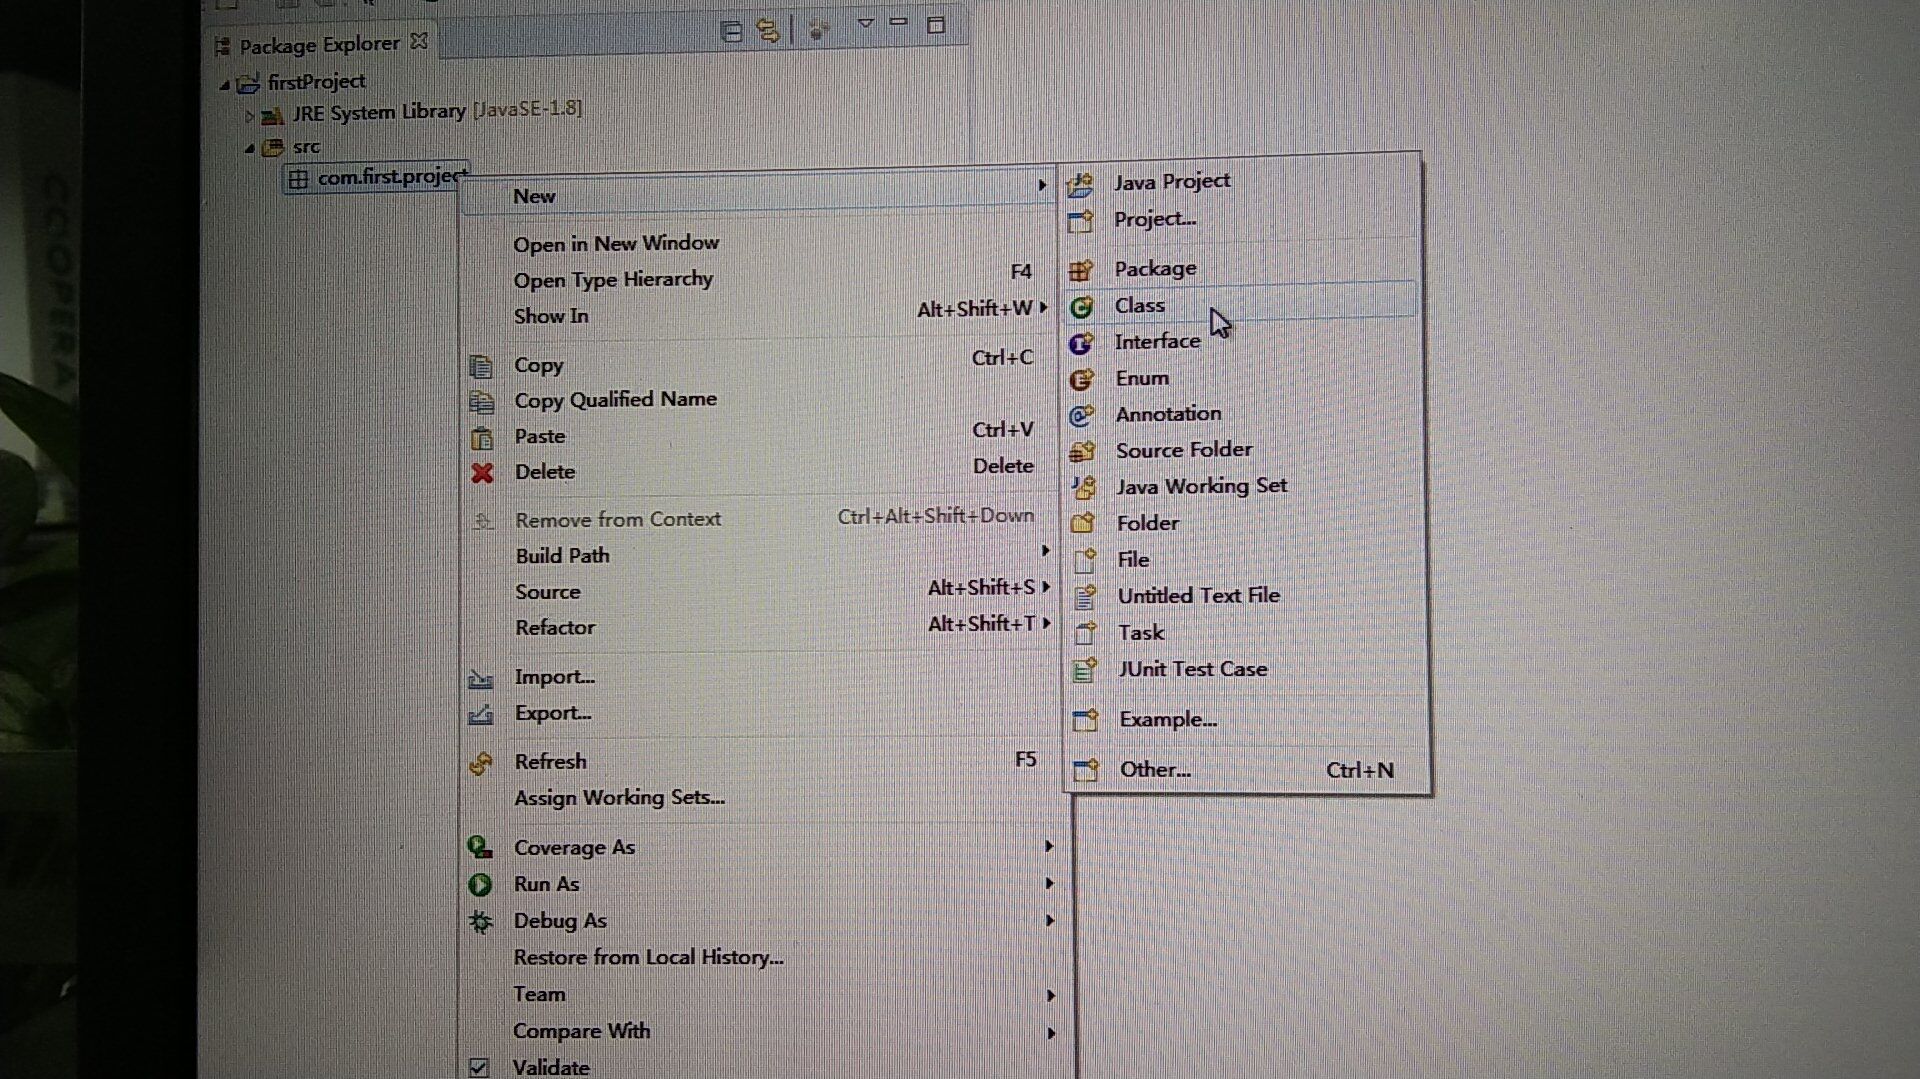Click the Task icon
Screen dimensions: 1920x1079
pos(1085,634)
